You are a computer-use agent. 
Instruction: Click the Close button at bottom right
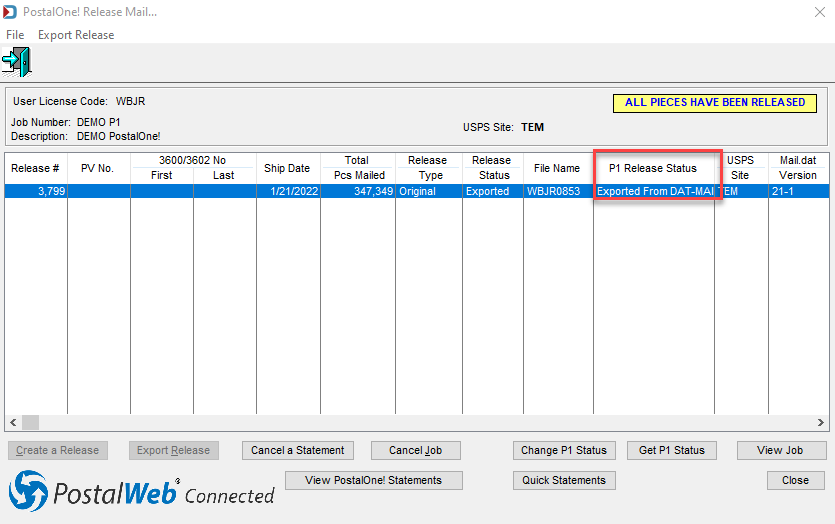[x=796, y=480]
